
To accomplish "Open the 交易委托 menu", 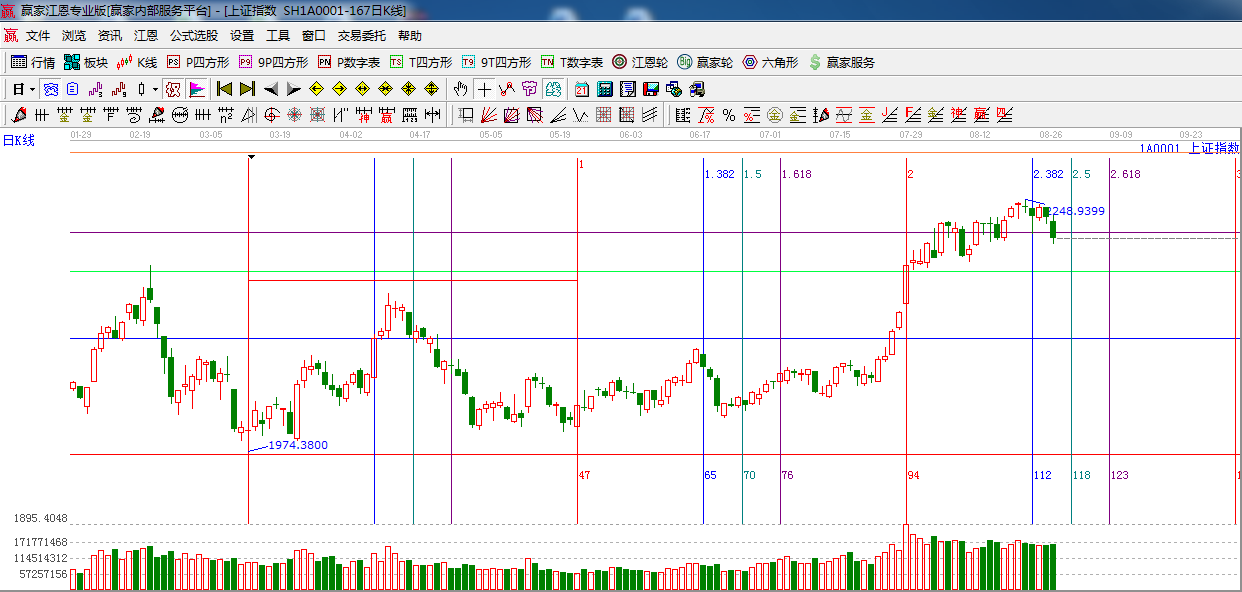I will [361, 35].
